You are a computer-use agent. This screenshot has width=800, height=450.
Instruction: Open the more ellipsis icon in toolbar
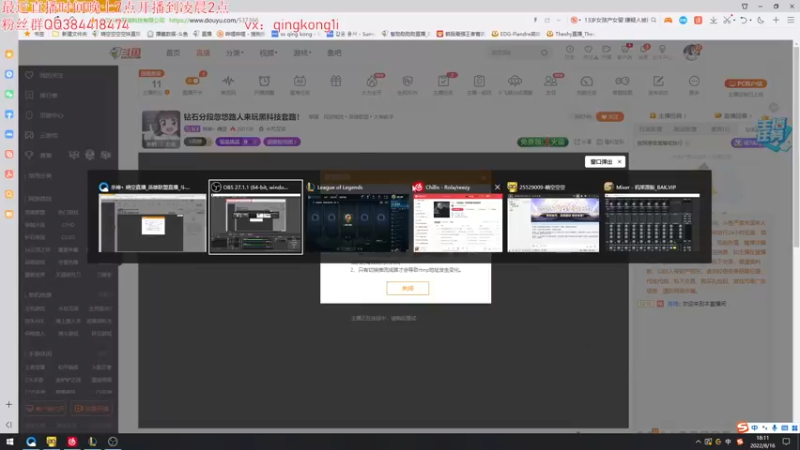(694, 81)
